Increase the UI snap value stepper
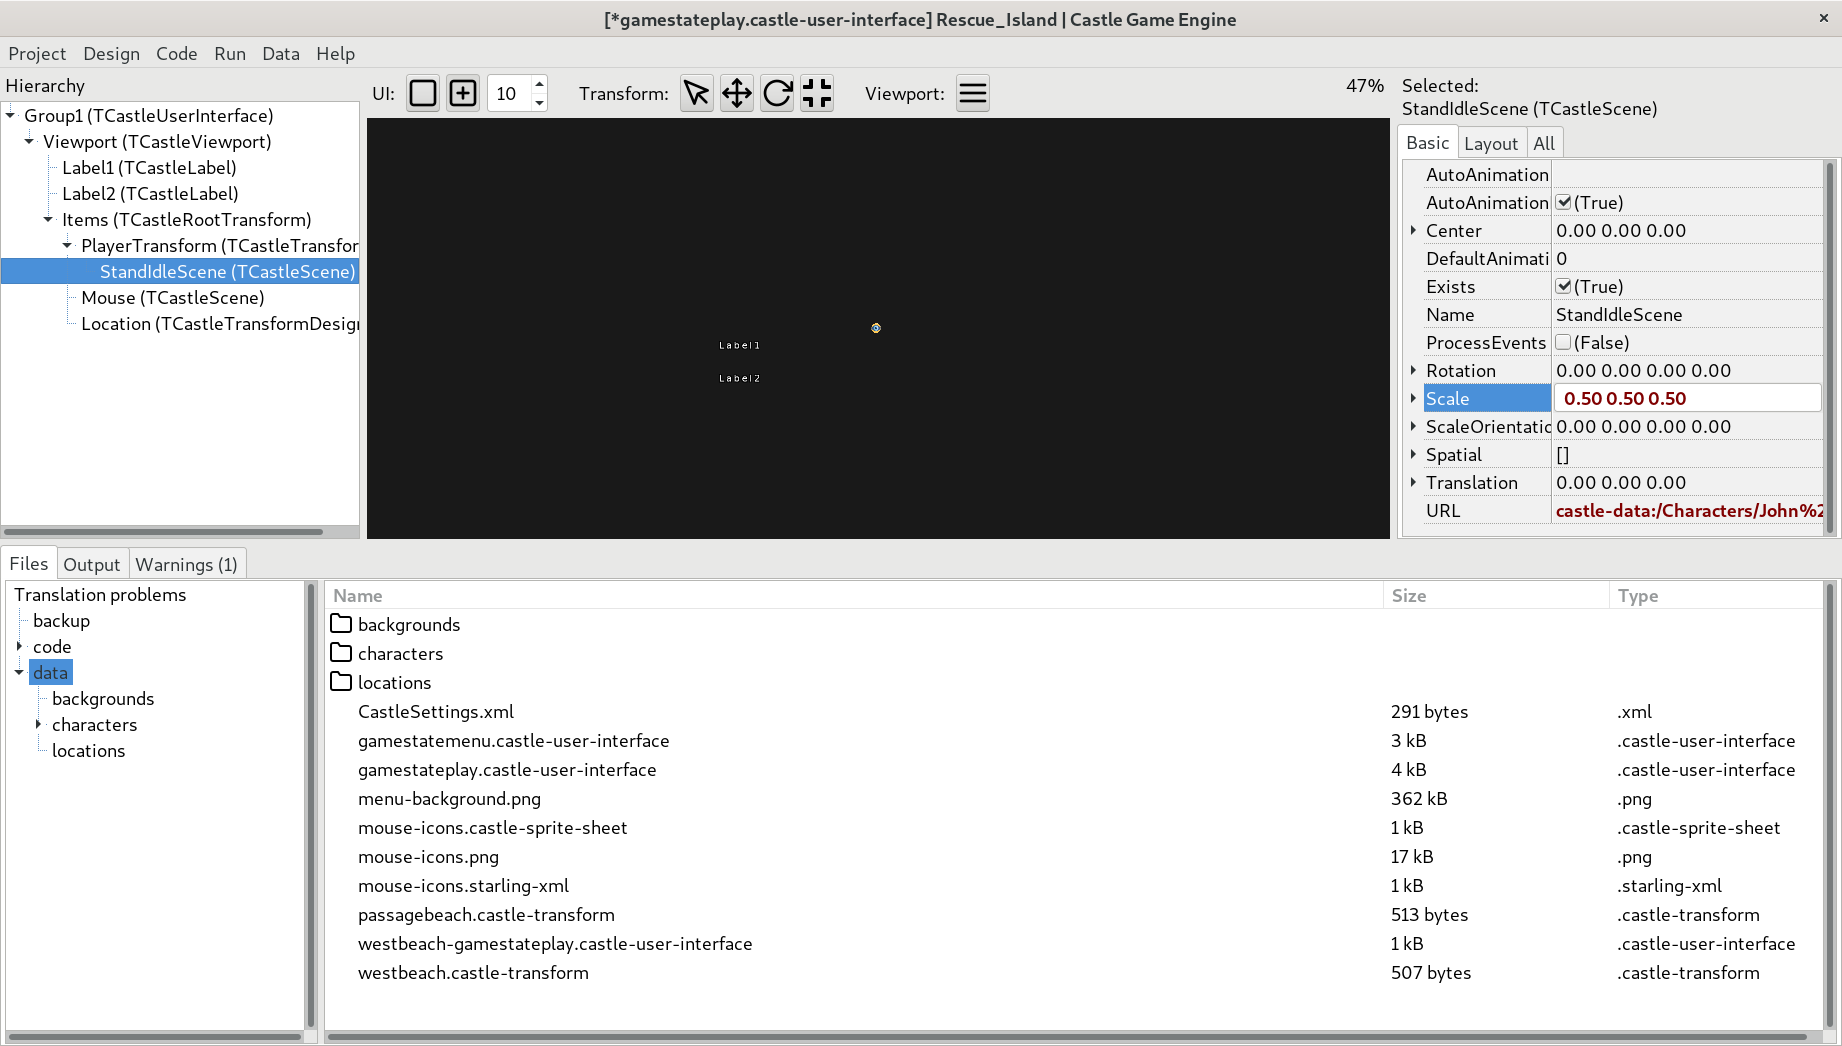 [x=540, y=84]
